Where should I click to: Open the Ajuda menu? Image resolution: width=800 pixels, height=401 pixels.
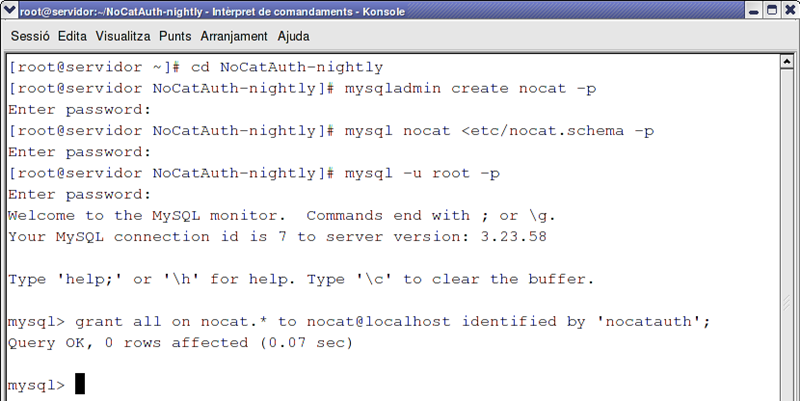(293, 36)
